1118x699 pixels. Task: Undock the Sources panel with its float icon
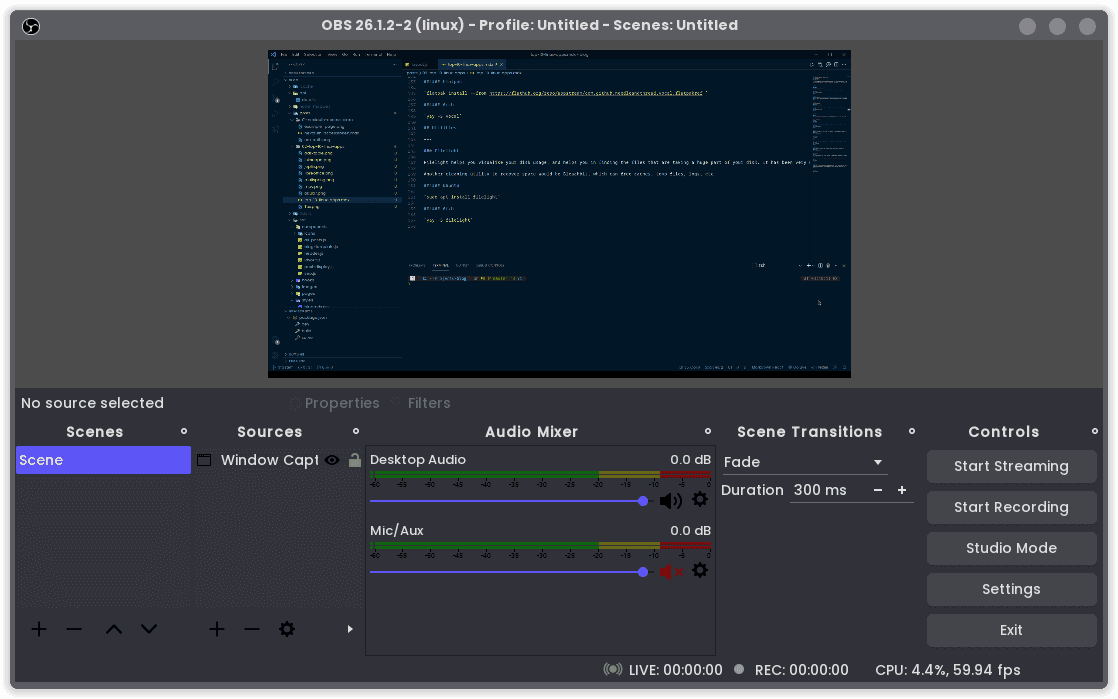(x=356, y=432)
